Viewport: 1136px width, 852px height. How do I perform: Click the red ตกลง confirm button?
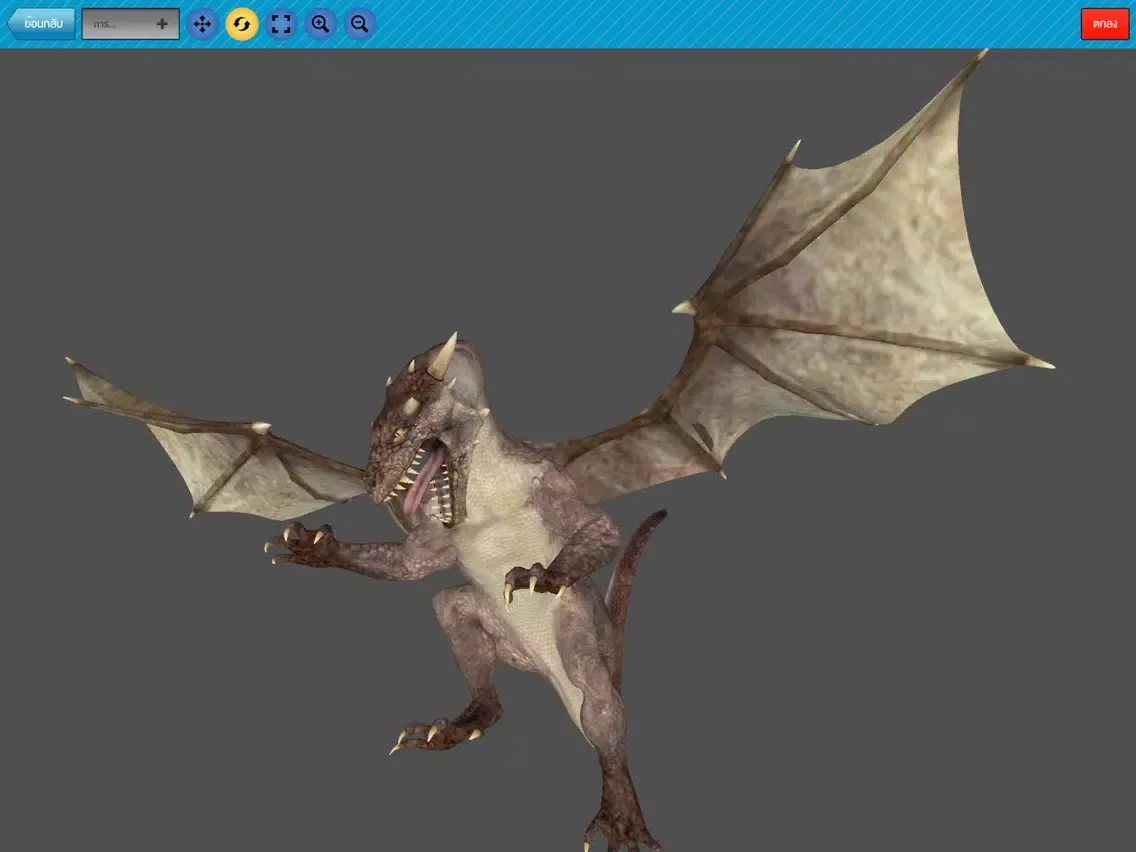[x=1104, y=24]
